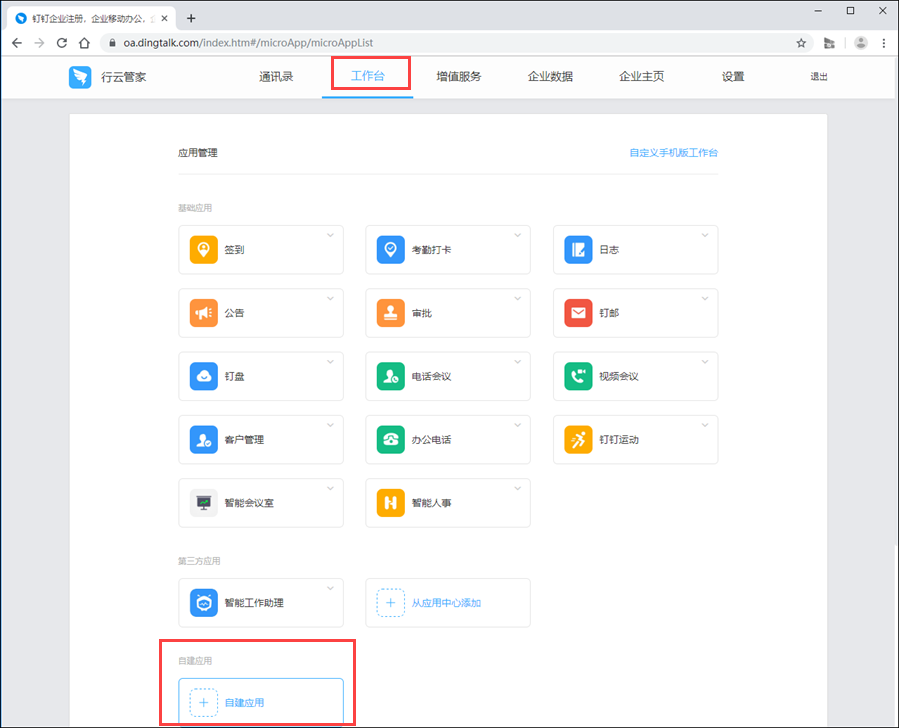Screen dimensions: 900x728
Task: Click the 自定义手机版工作台 link
Action: (673, 153)
